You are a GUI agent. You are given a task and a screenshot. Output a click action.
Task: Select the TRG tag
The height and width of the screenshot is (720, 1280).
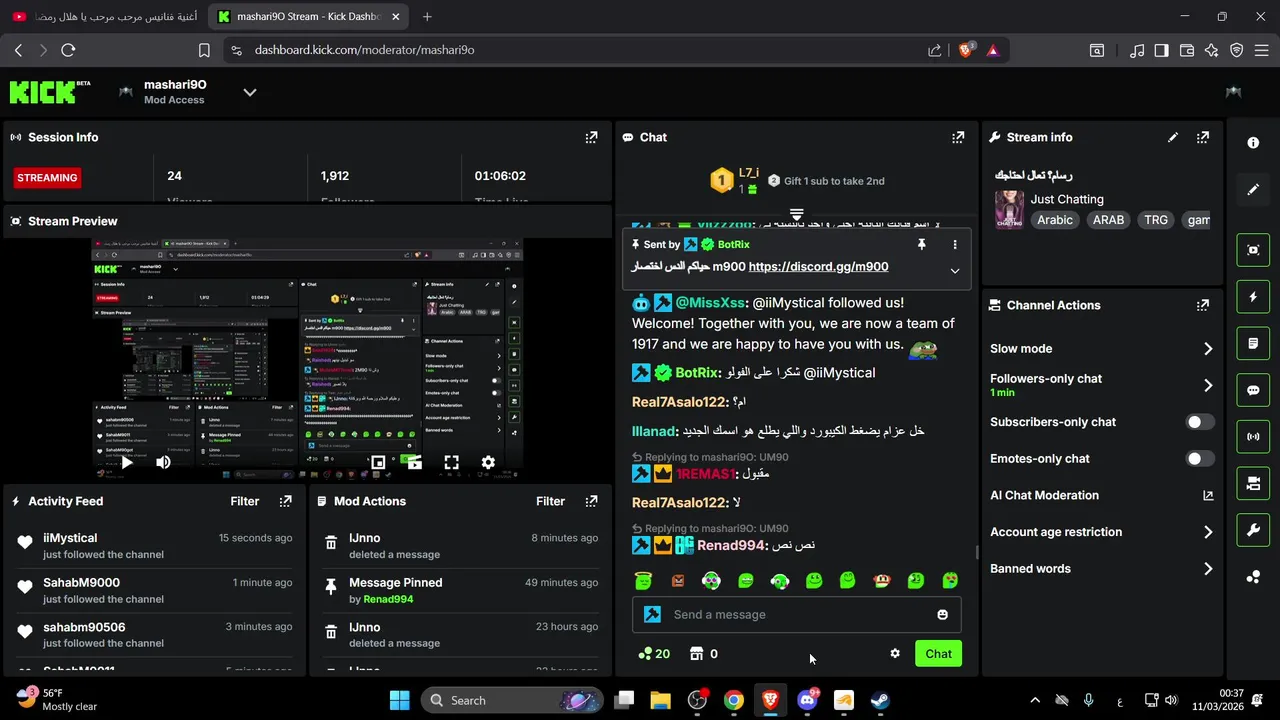(x=1156, y=220)
